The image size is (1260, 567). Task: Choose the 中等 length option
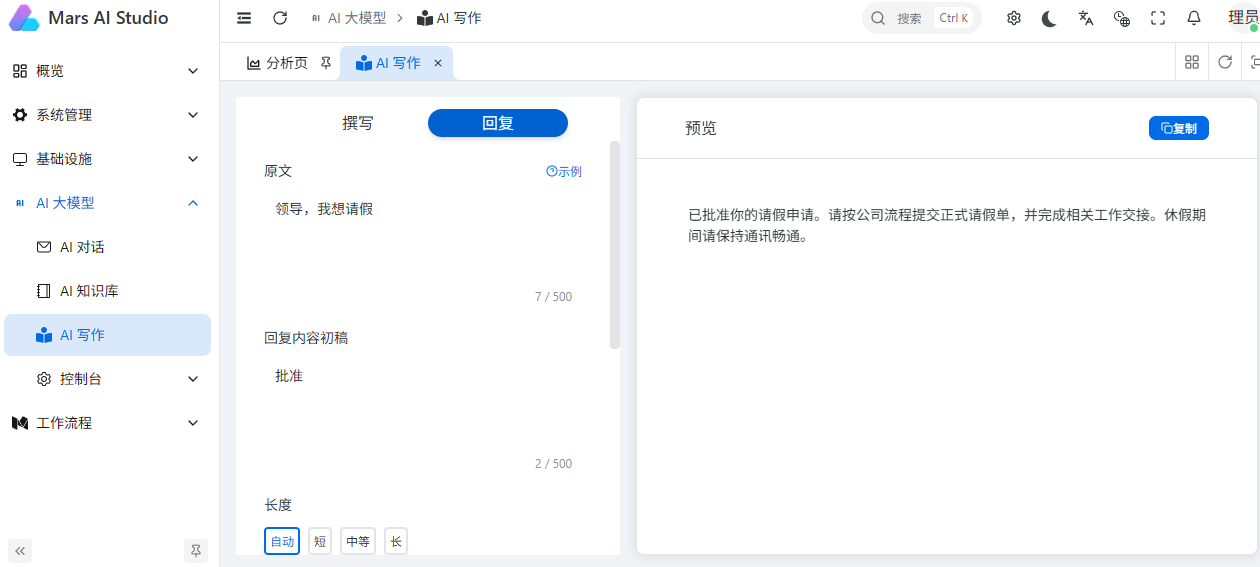coord(358,542)
